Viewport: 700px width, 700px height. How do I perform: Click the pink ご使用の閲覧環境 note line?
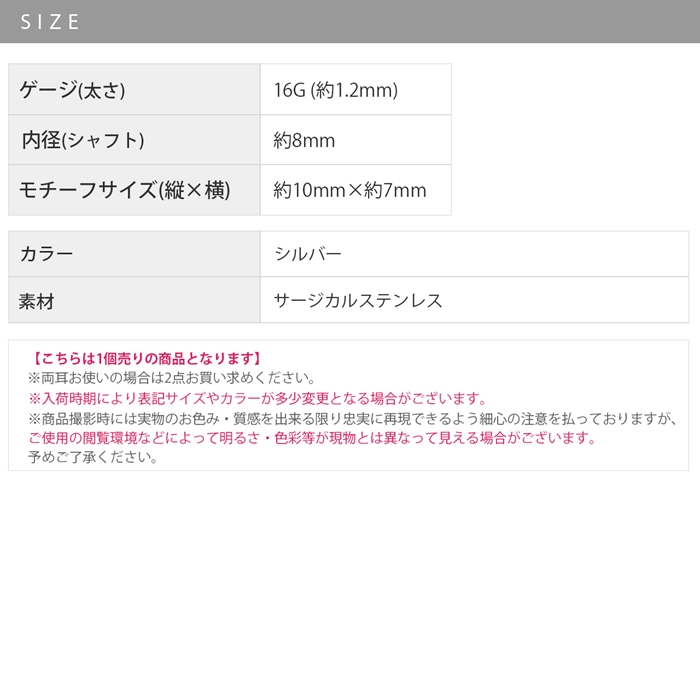point(312,438)
